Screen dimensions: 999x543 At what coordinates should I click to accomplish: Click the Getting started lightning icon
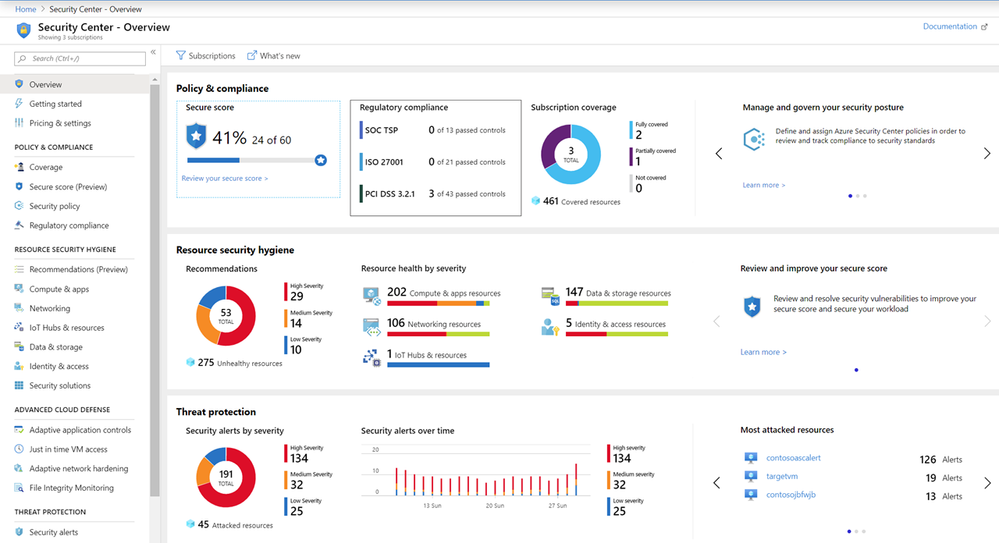click(19, 103)
